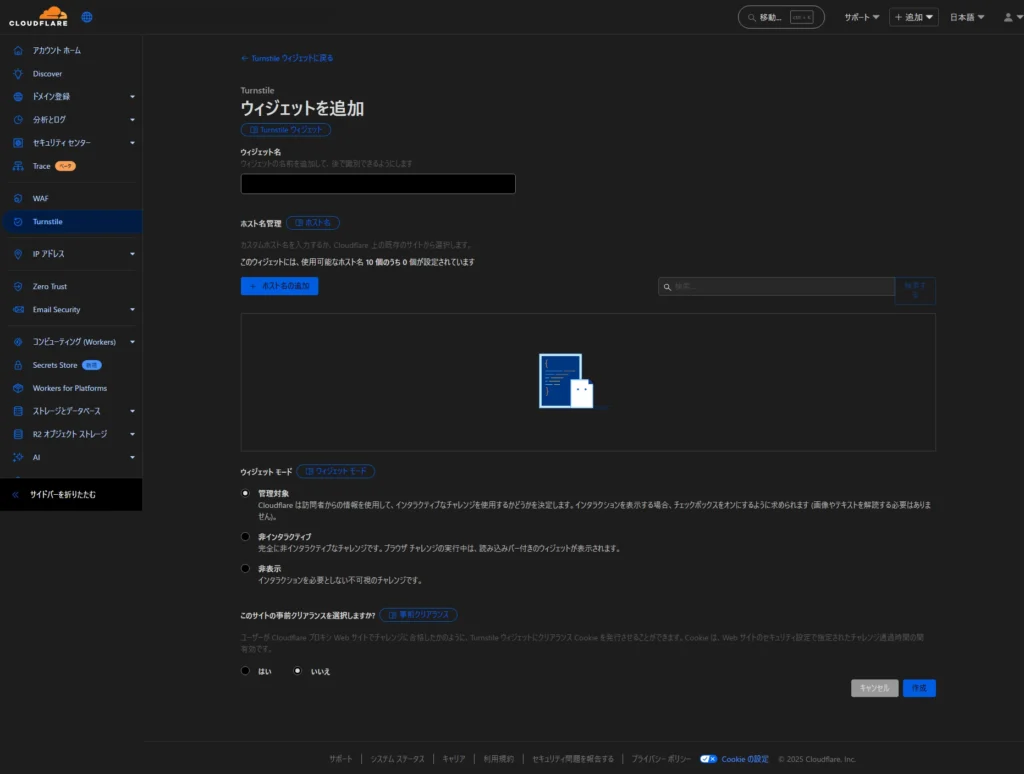The image size is (1024, 774).
Task: Click the Discover lightbulb icon
Action: click(x=18, y=74)
